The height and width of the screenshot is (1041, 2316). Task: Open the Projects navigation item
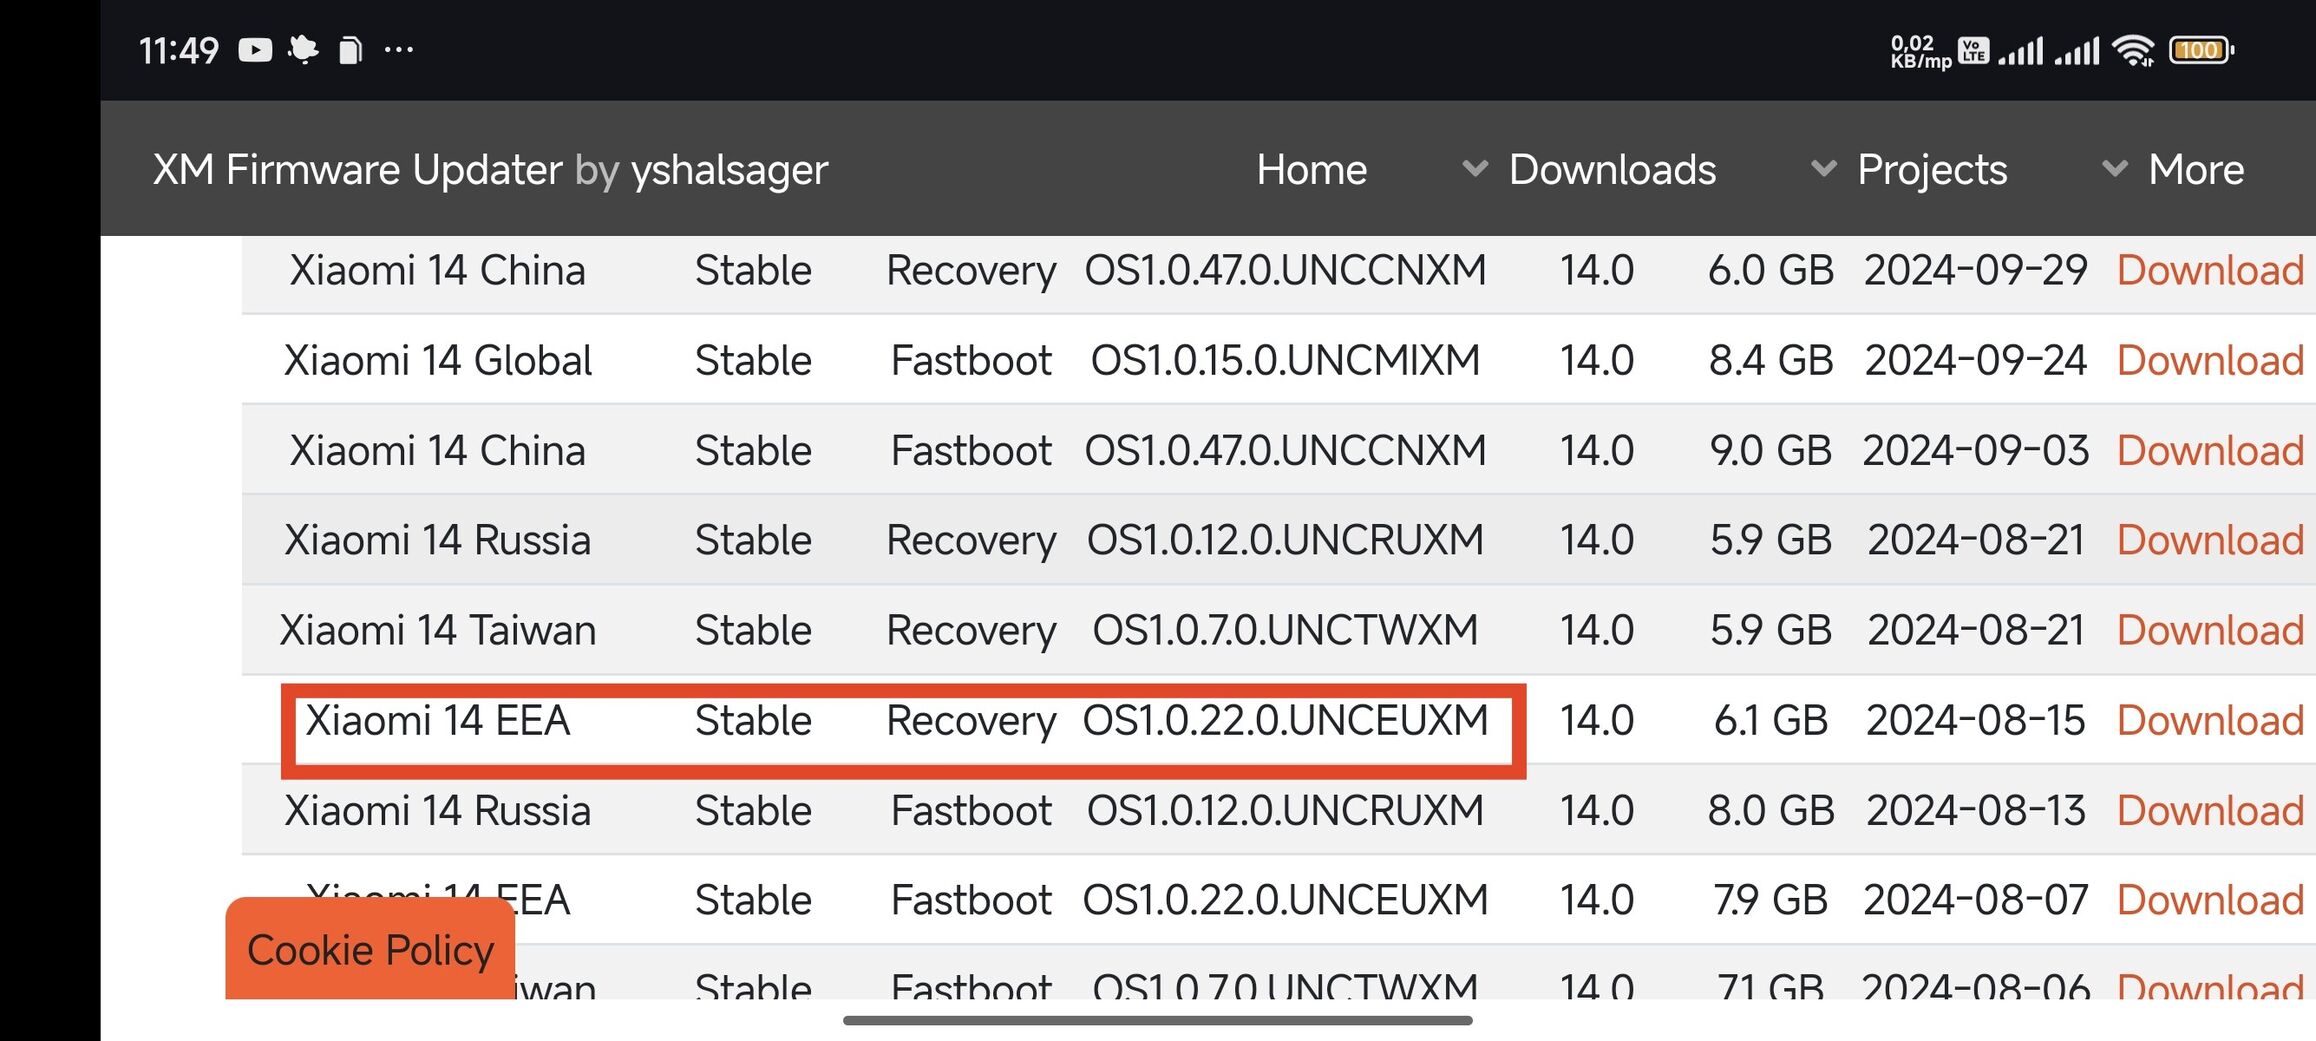1932,169
